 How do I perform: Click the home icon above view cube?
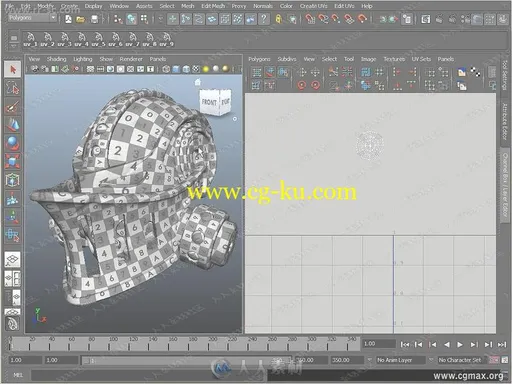tap(198, 82)
